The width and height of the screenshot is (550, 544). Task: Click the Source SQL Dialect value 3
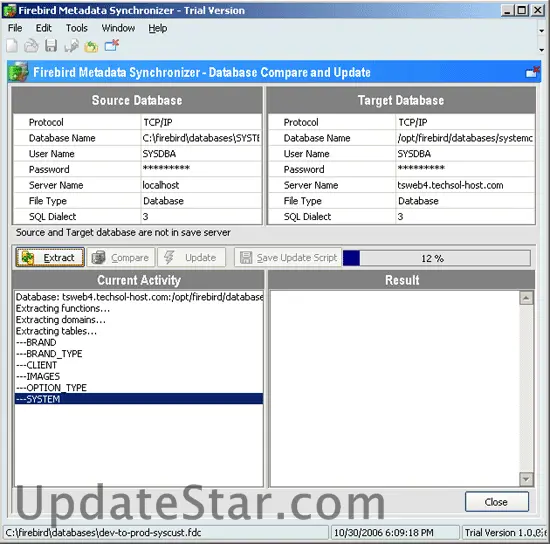[201, 216]
